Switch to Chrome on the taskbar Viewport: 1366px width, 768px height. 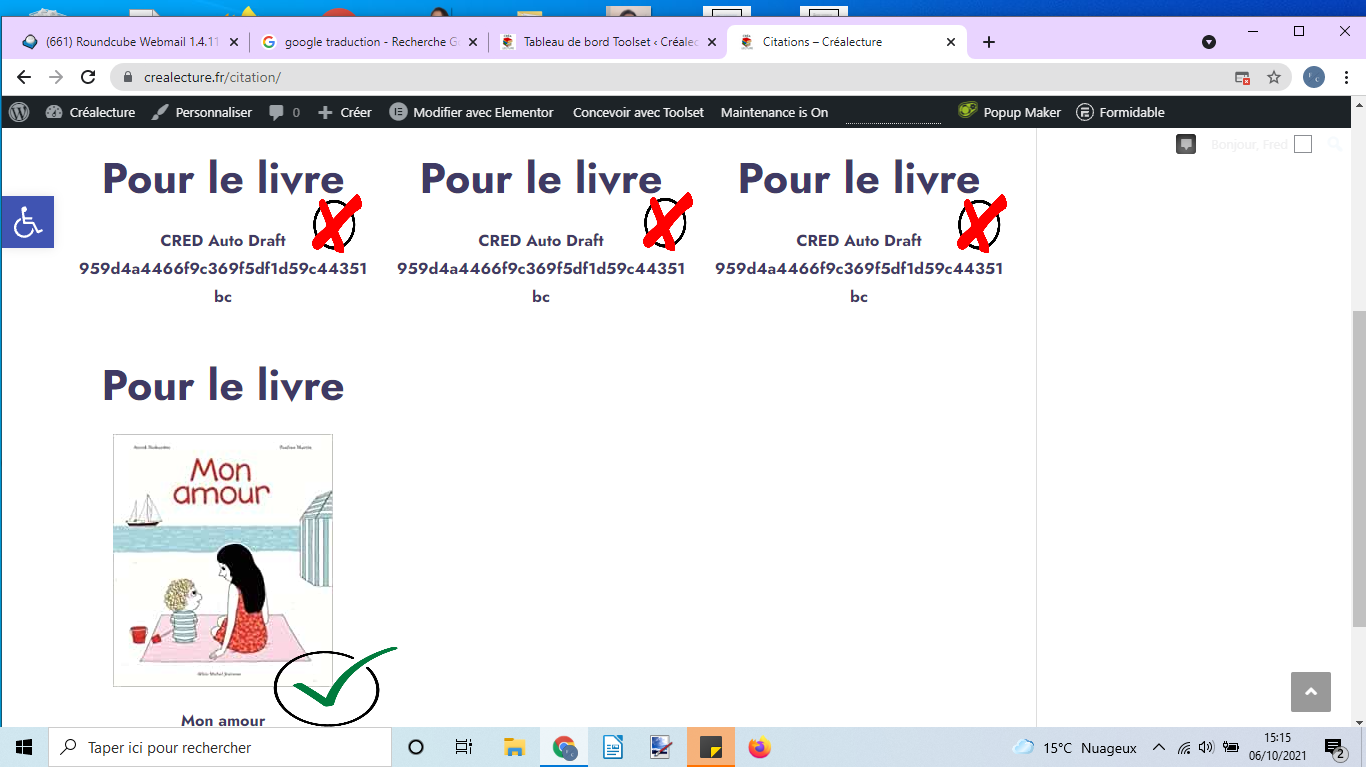coord(564,747)
